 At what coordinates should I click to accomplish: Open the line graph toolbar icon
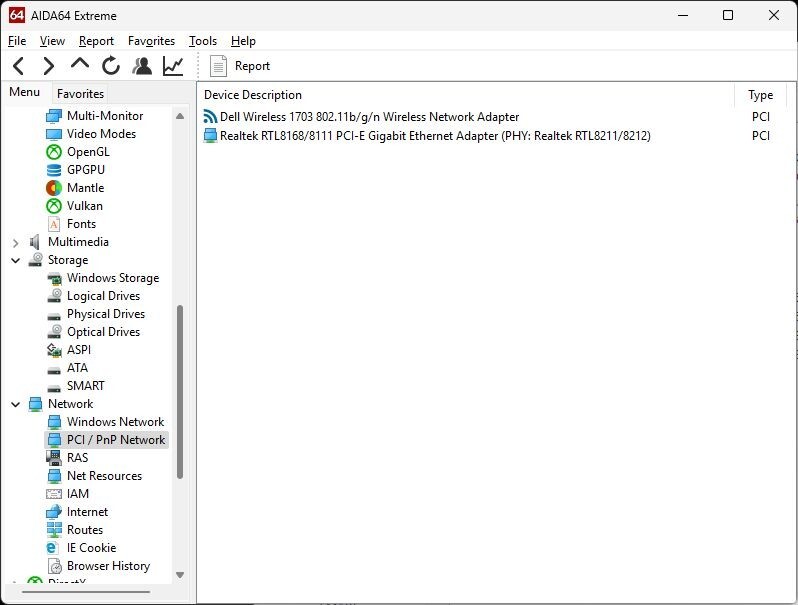(173, 66)
